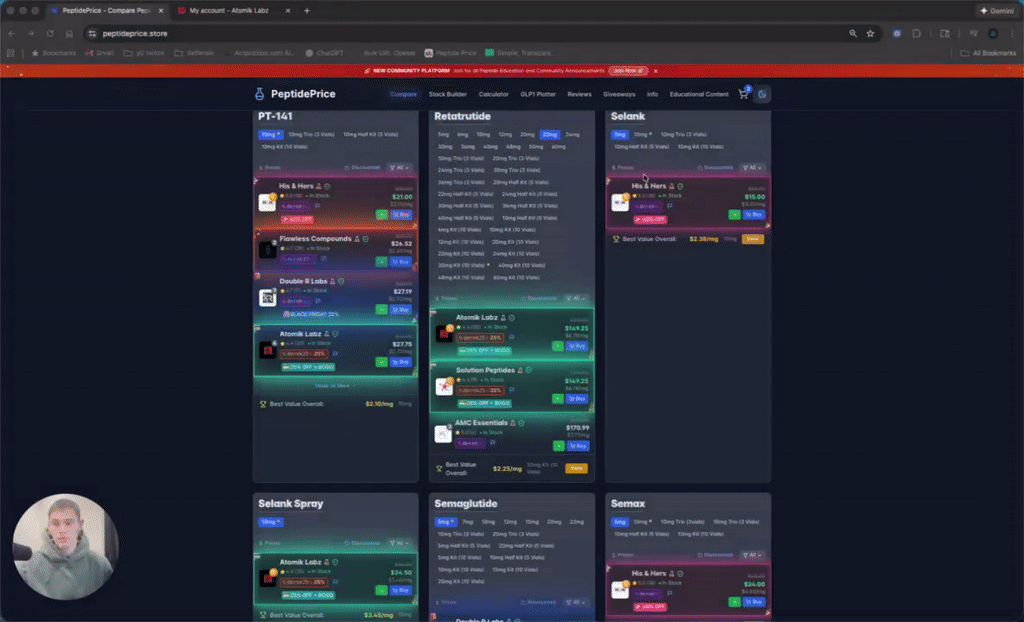Toggle the Discounted filter in the Selank column
1024x622 pixels.
click(x=718, y=167)
